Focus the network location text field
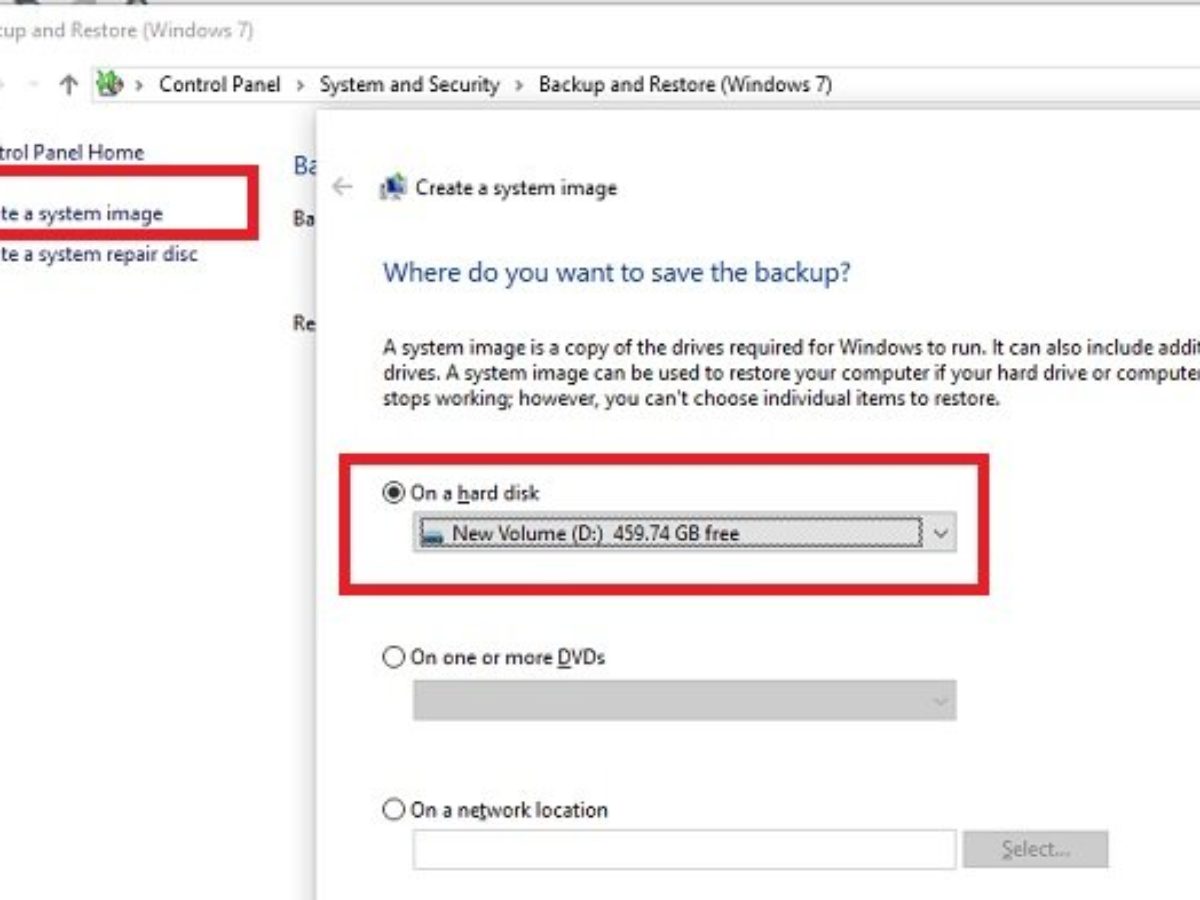The height and width of the screenshot is (900, 1200). click(x=685, y=849)
